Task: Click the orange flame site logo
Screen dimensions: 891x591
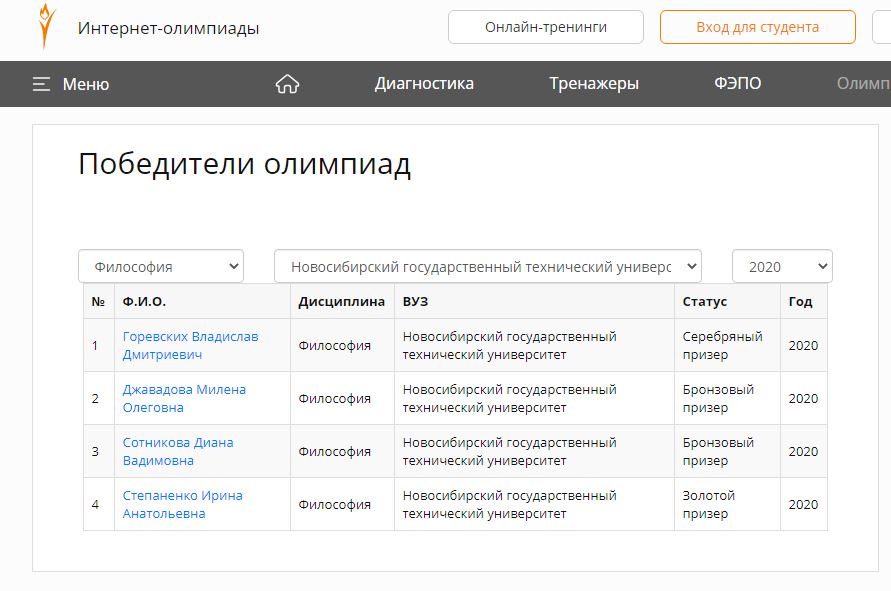Action: point(46,26)
